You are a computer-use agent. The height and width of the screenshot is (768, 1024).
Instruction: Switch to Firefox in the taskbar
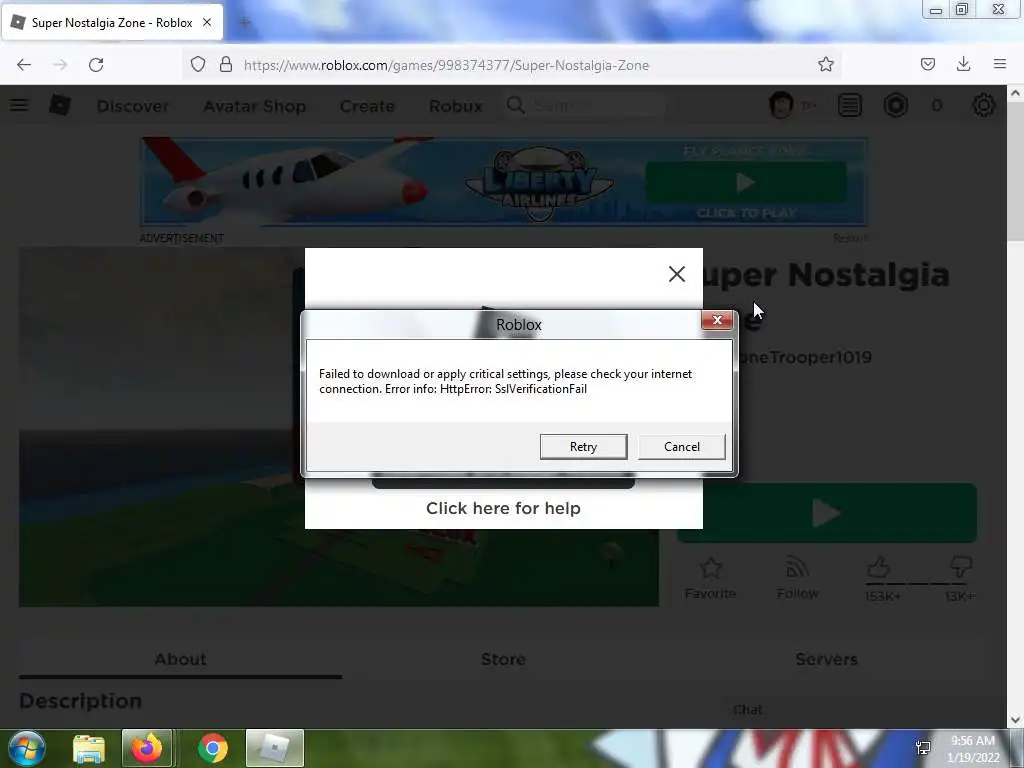tap(147, 748)
